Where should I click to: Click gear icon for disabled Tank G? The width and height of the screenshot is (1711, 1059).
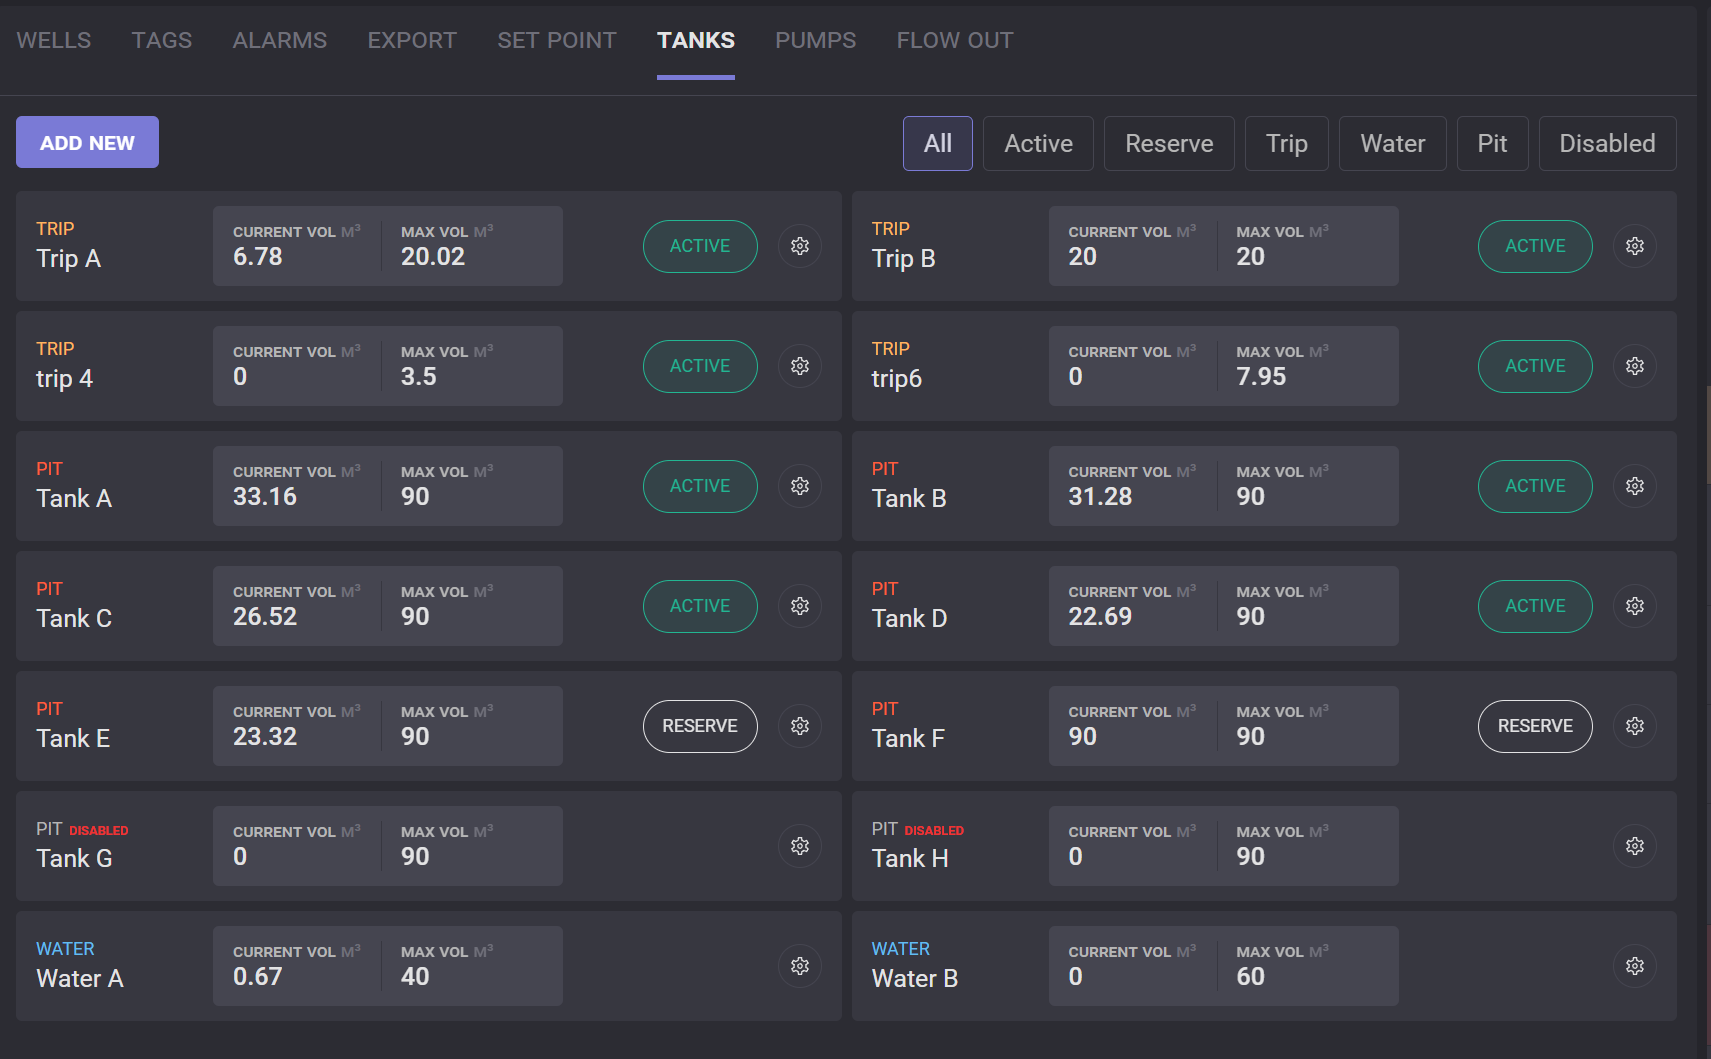[x=799, y=846]
